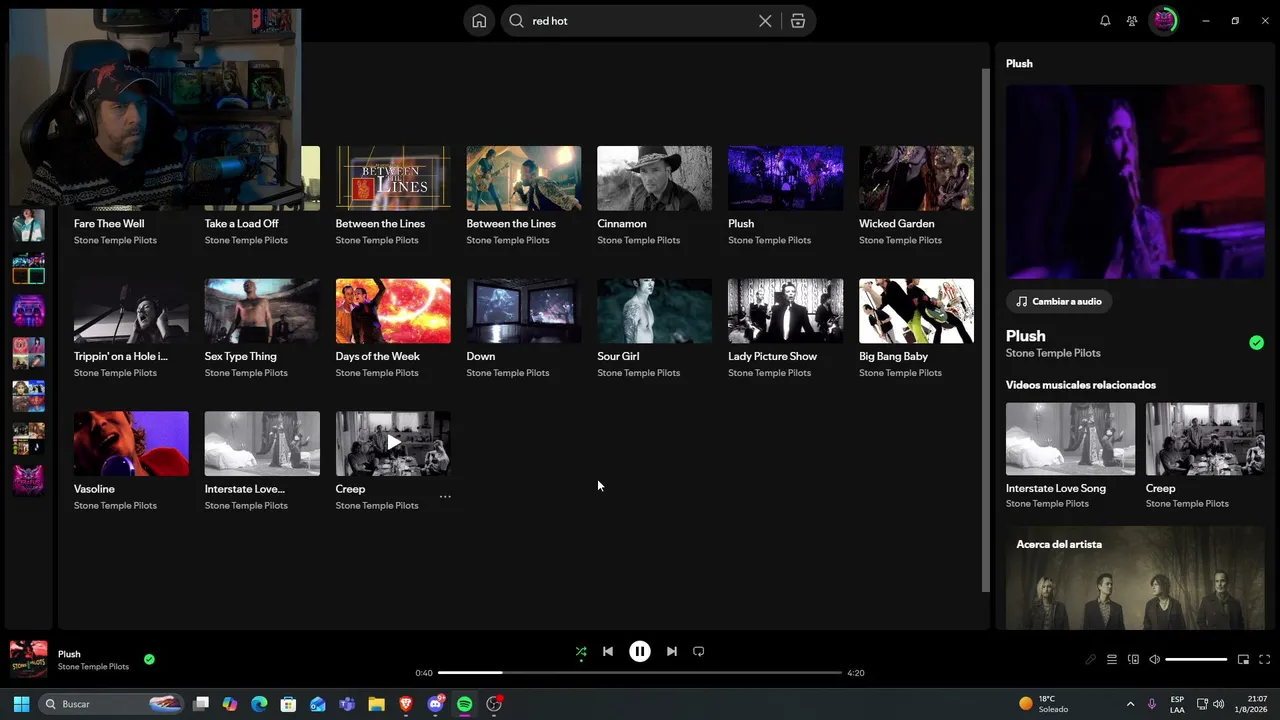This screenshot has width=1280, height=720.
Task: Open the playback queue icon
Action: click(x=1112, y=660)
